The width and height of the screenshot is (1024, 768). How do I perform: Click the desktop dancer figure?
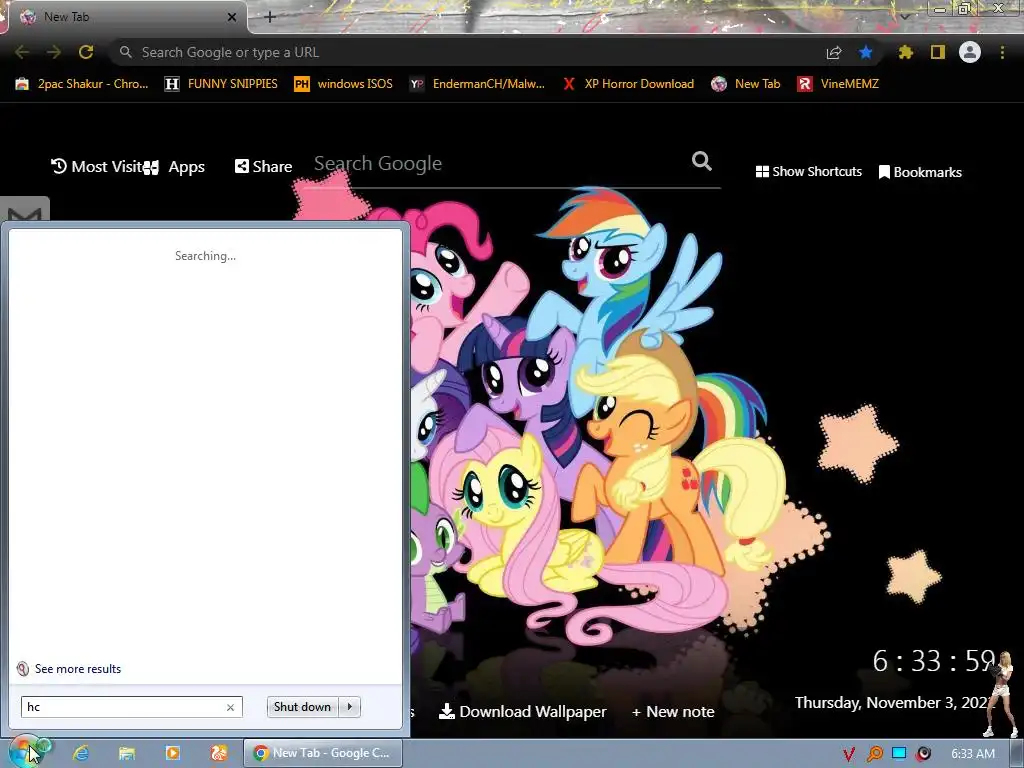tap(1000, 693)
